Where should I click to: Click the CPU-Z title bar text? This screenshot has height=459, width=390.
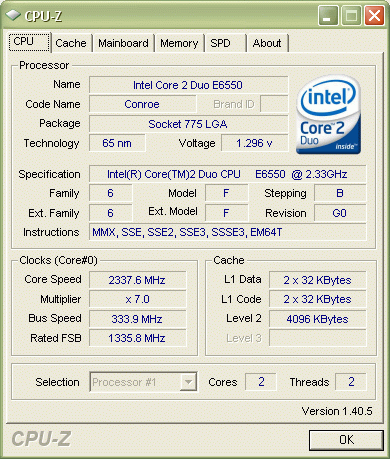click(43, 16)
